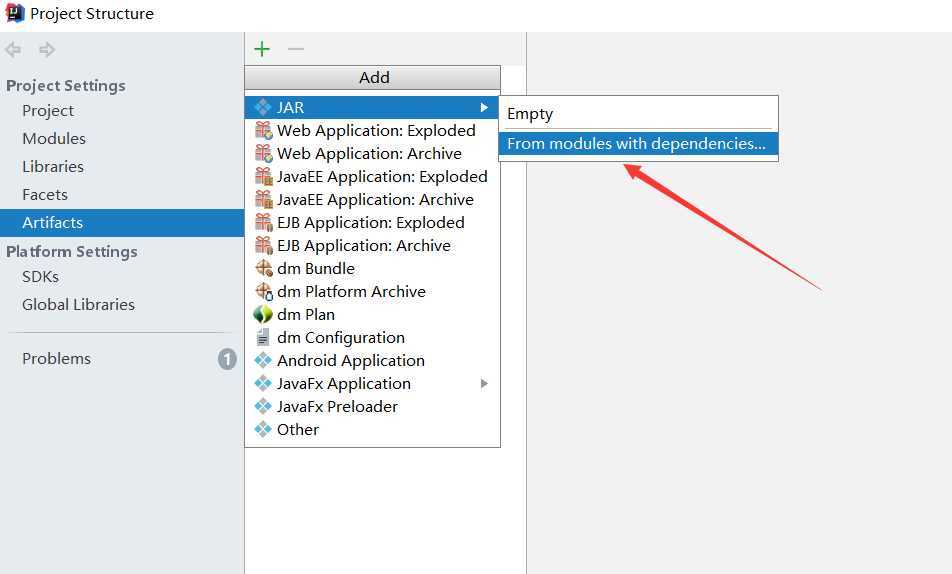
Task: Select EJB Application: Archive entry
Action: 372,246
